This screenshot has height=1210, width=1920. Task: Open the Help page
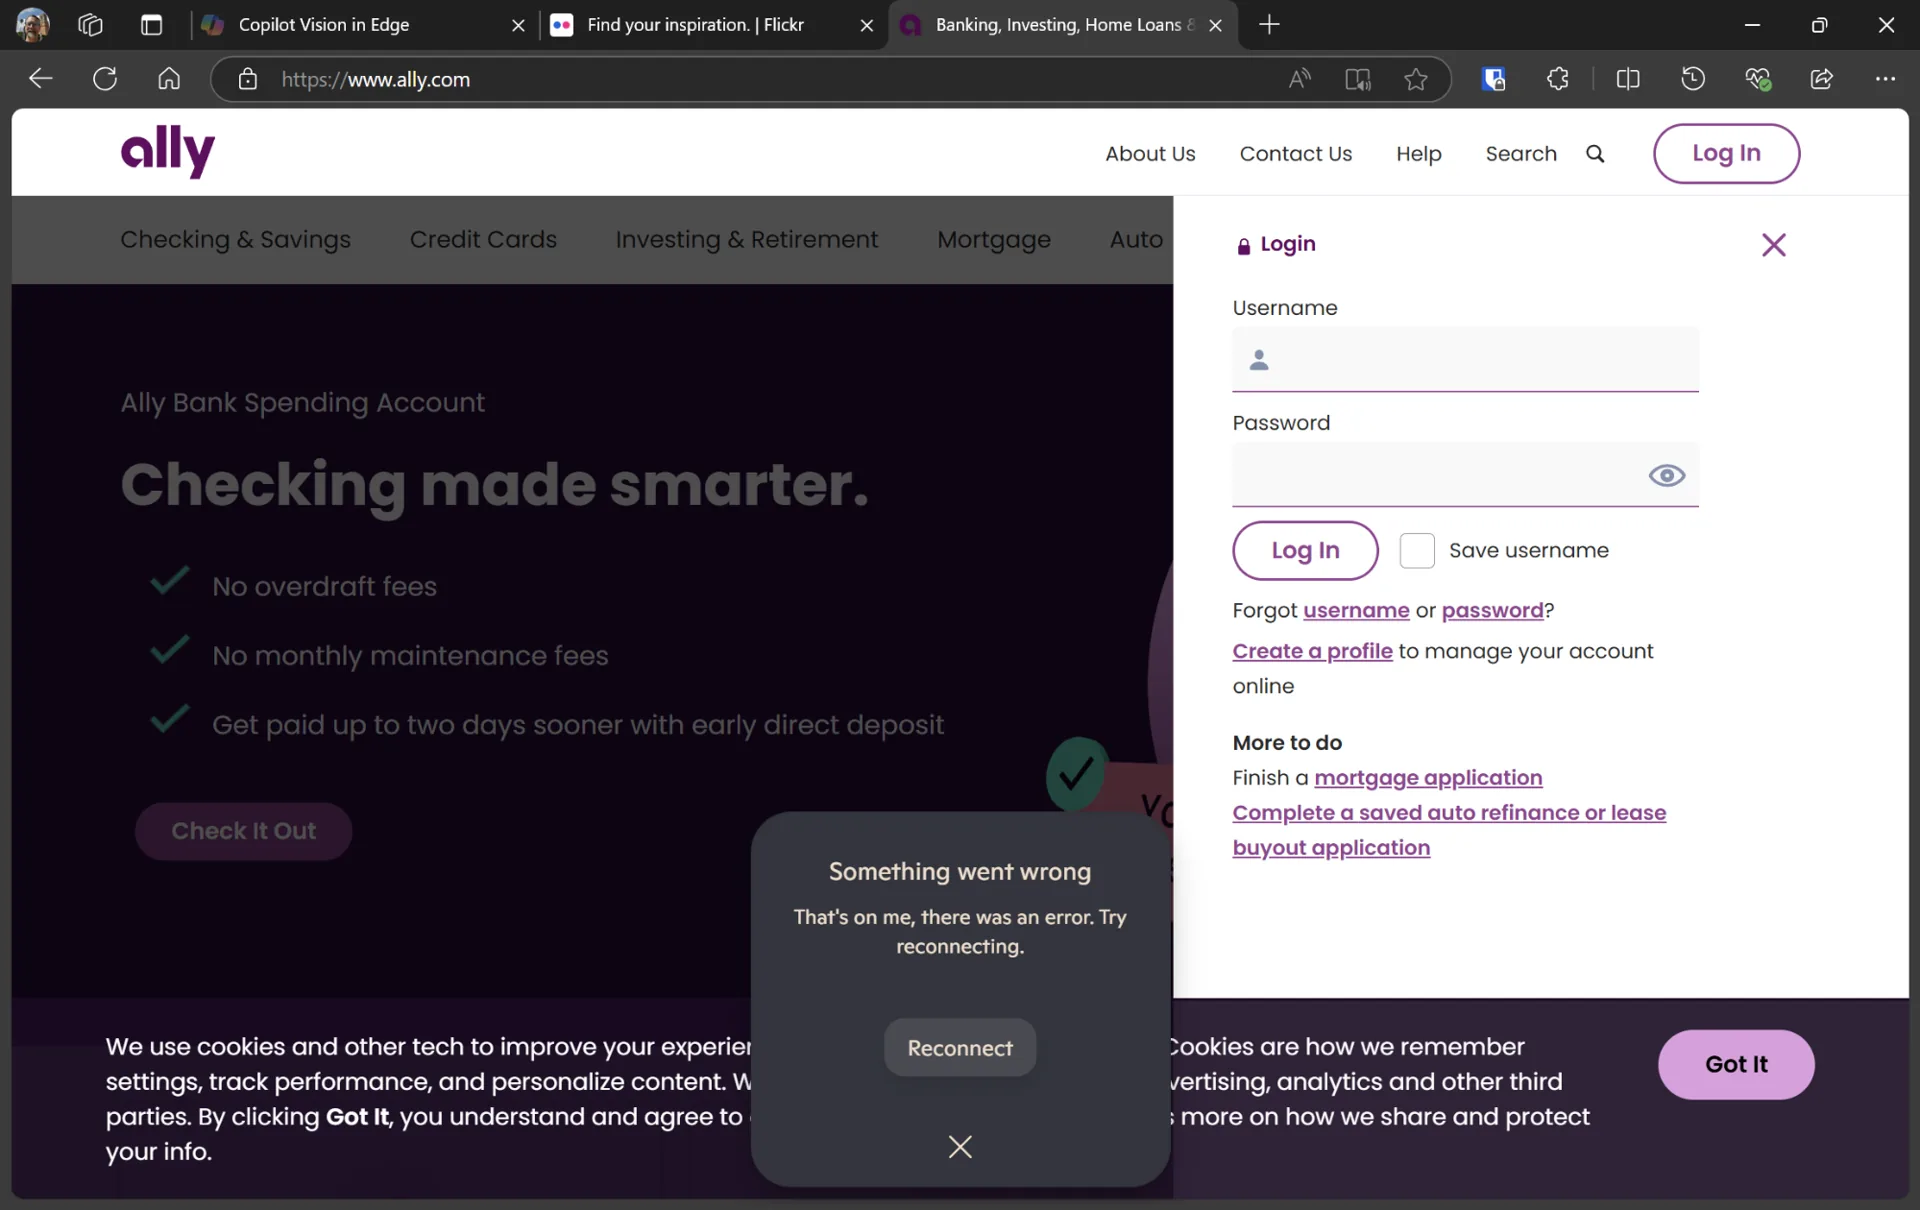click(x=1418, y=154)
